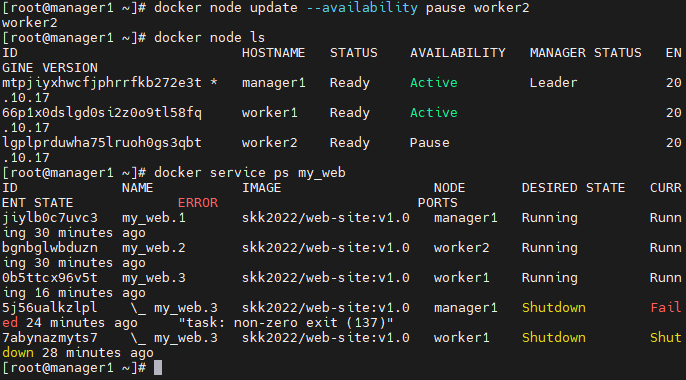
Task: Click the Ready status on the worker2 row
Action: pos(350,143)
